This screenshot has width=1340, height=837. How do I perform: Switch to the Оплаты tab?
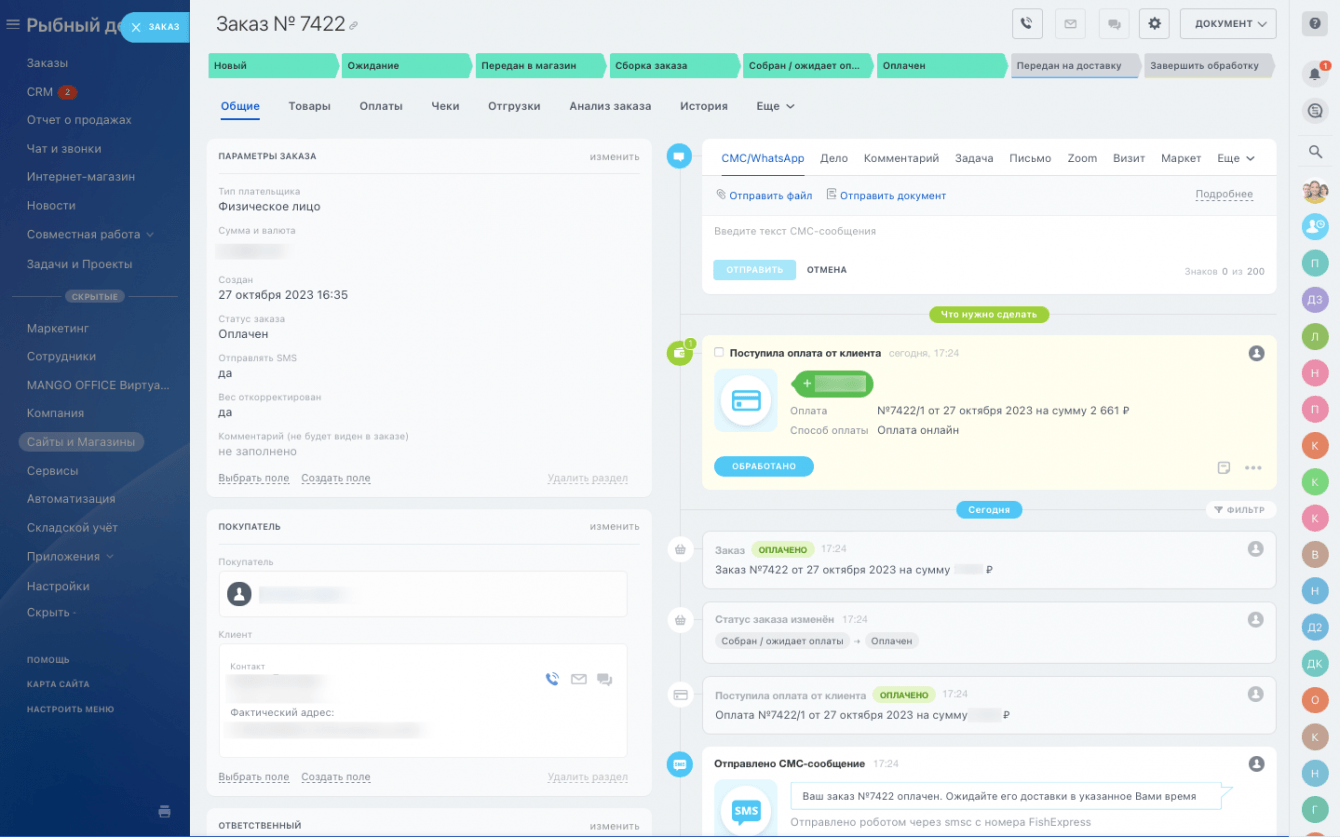tap(381, 106)
